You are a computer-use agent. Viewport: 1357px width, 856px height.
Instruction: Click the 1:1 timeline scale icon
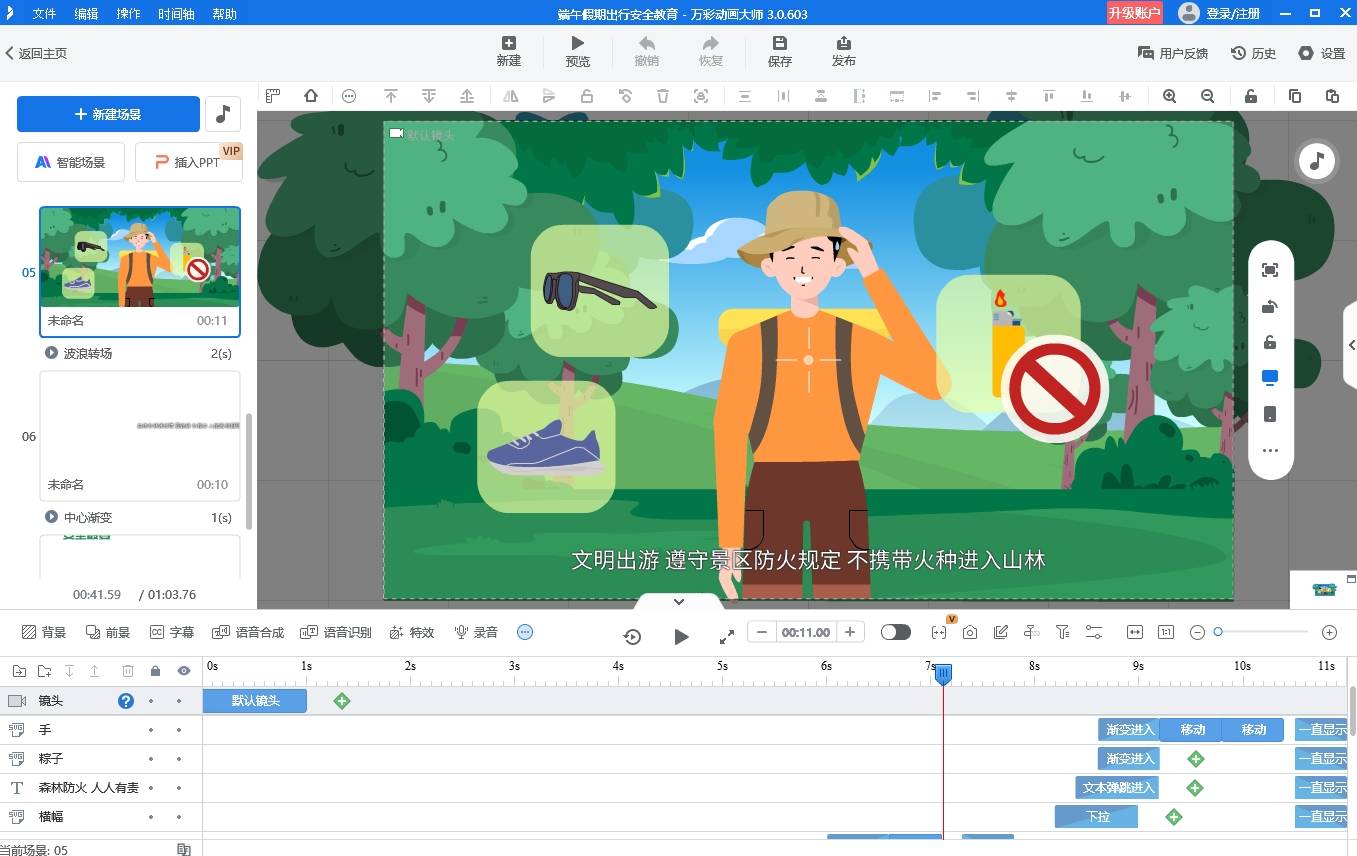(x=1165, y=632)
